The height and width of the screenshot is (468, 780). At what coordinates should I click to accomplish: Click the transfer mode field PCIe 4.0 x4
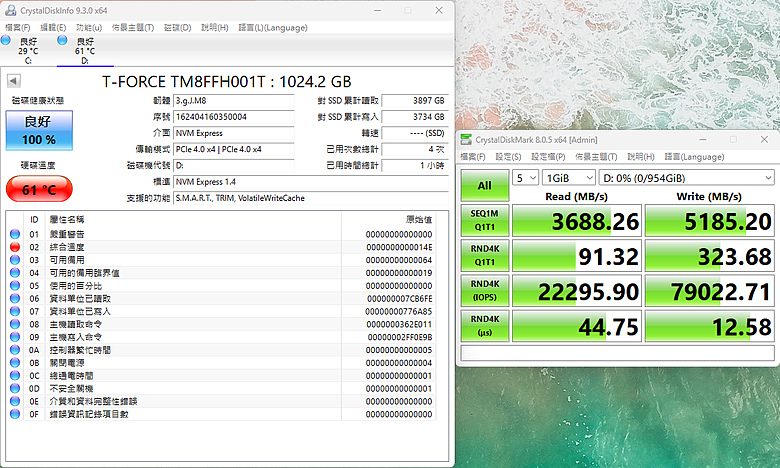point(233,149)
